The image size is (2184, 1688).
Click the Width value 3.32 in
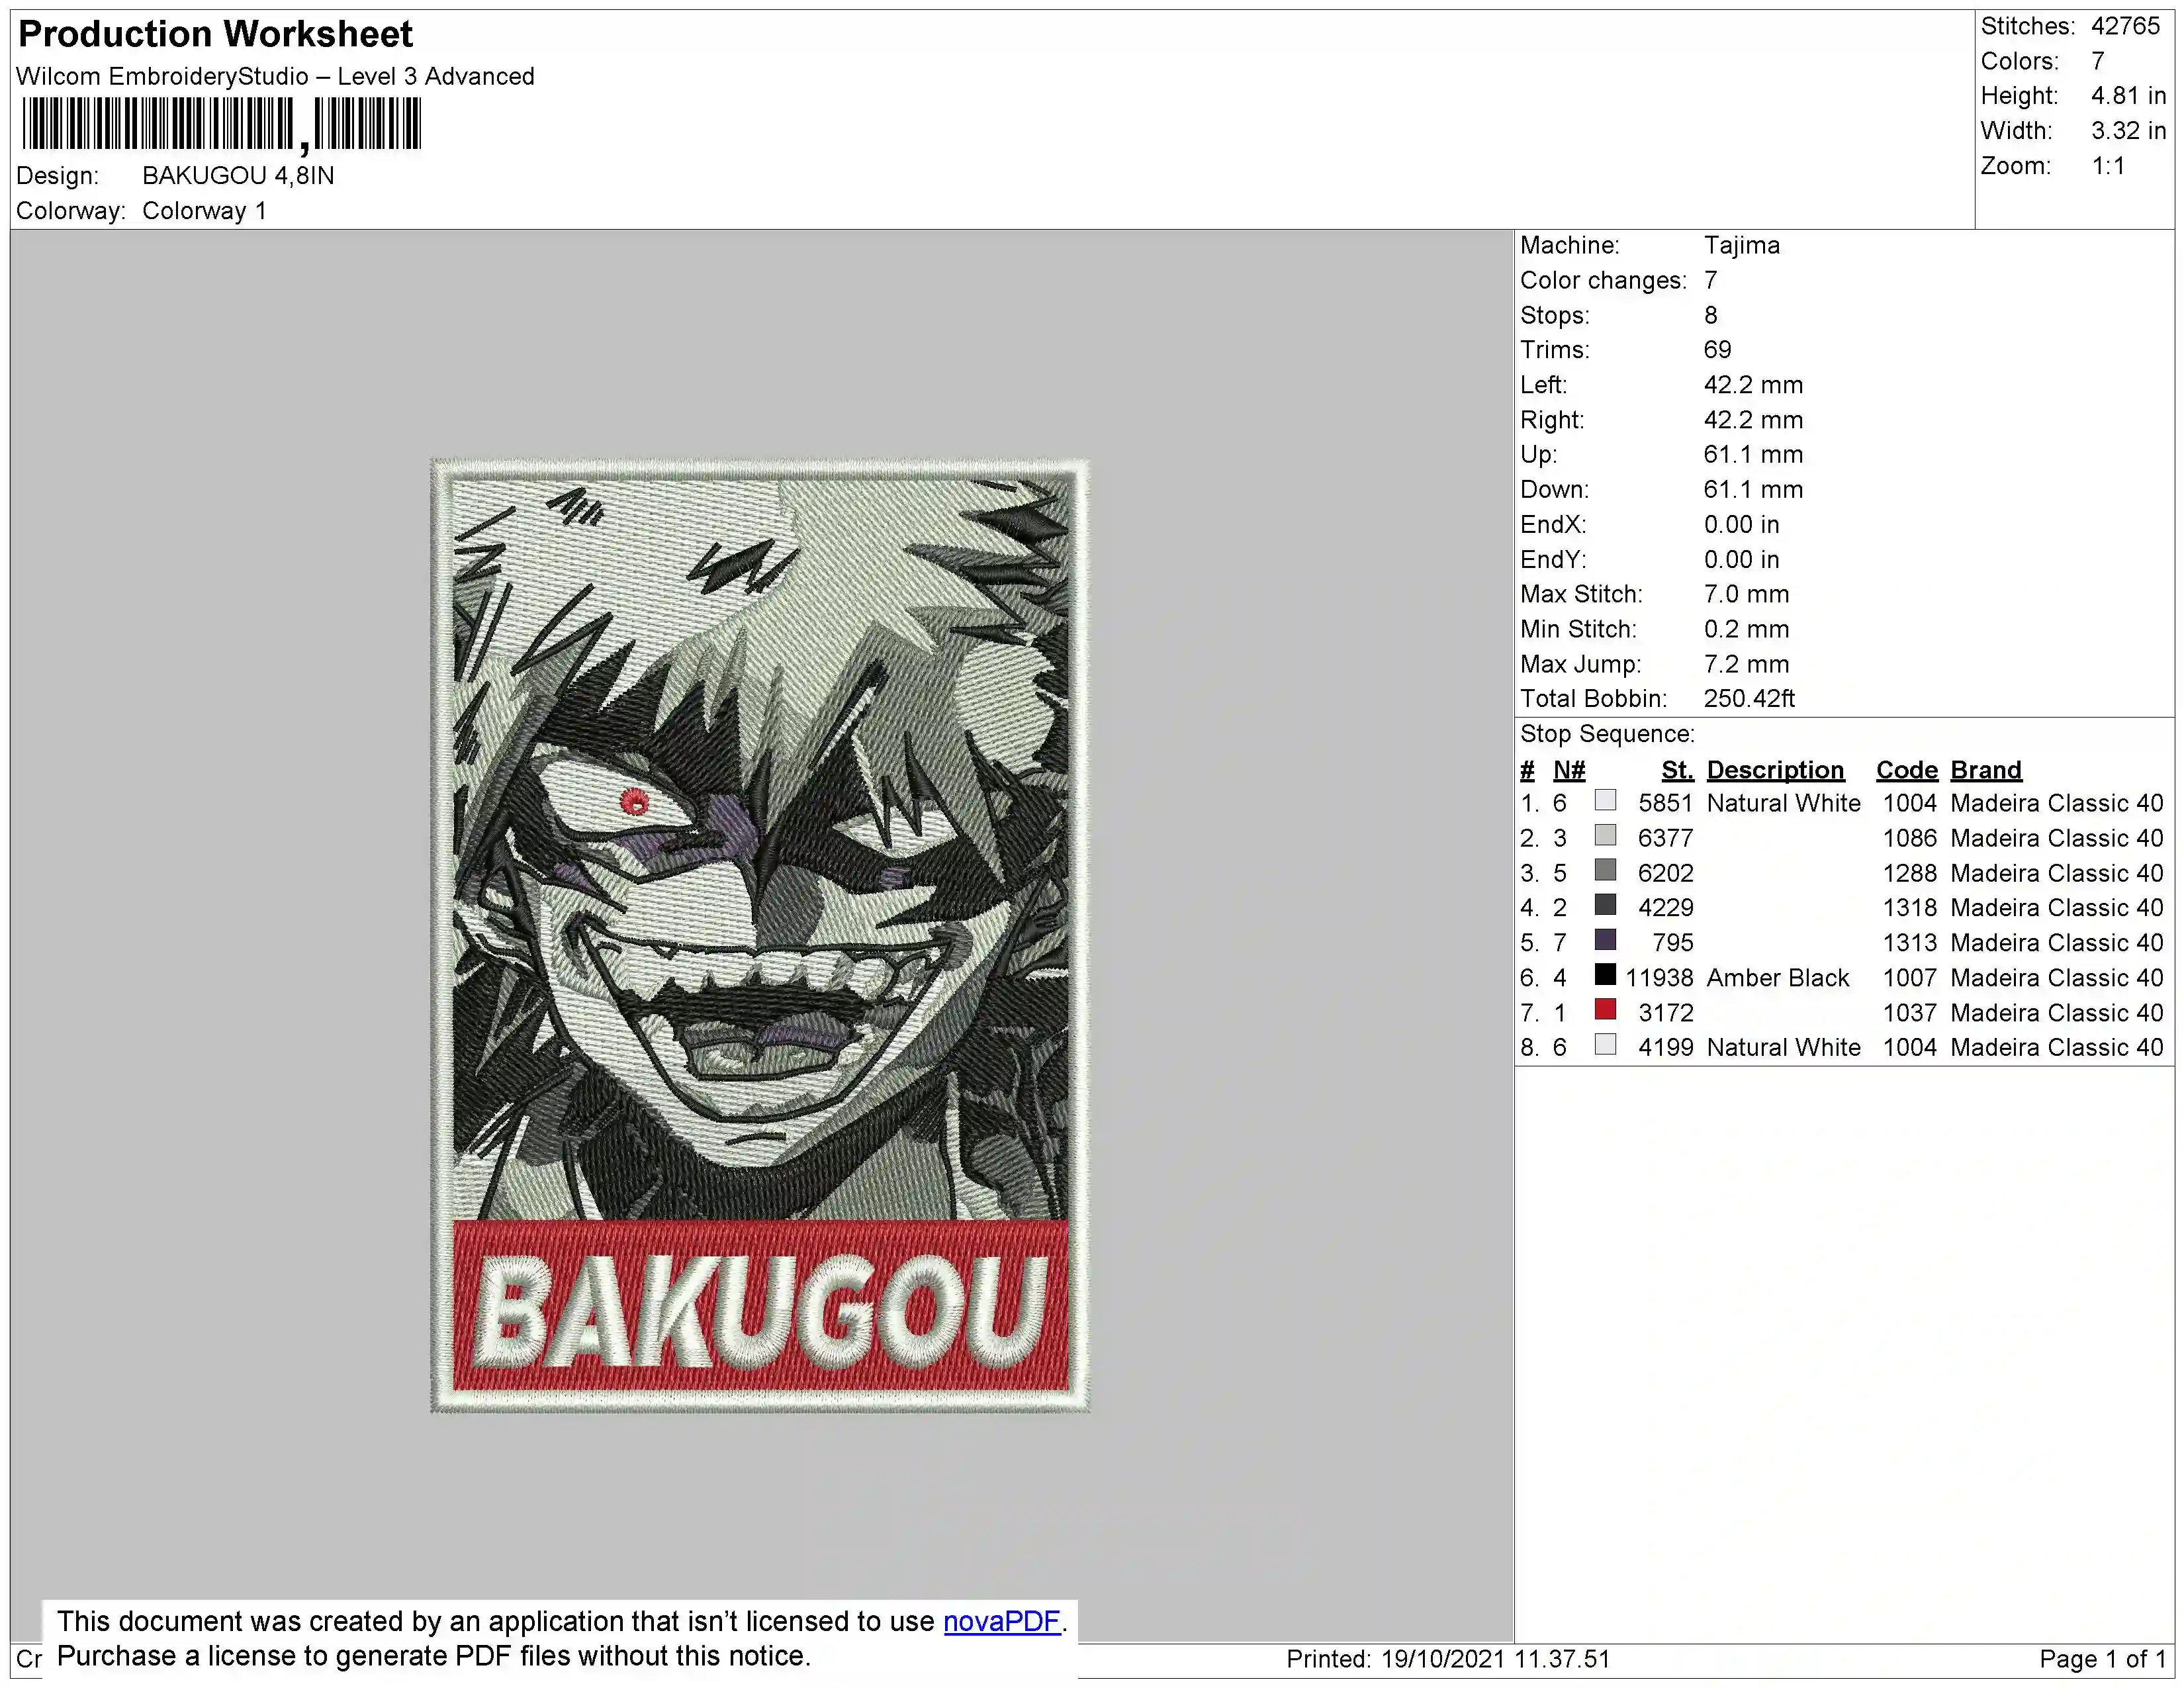(x=2128, y=131)
